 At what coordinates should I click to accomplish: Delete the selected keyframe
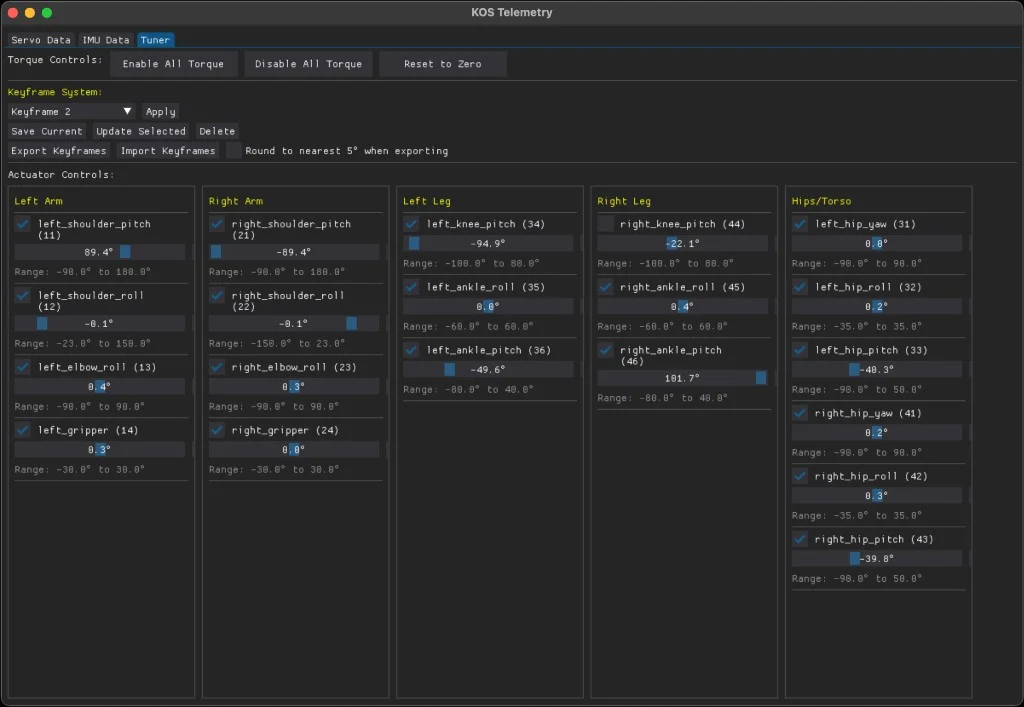[x=217, y=131]
